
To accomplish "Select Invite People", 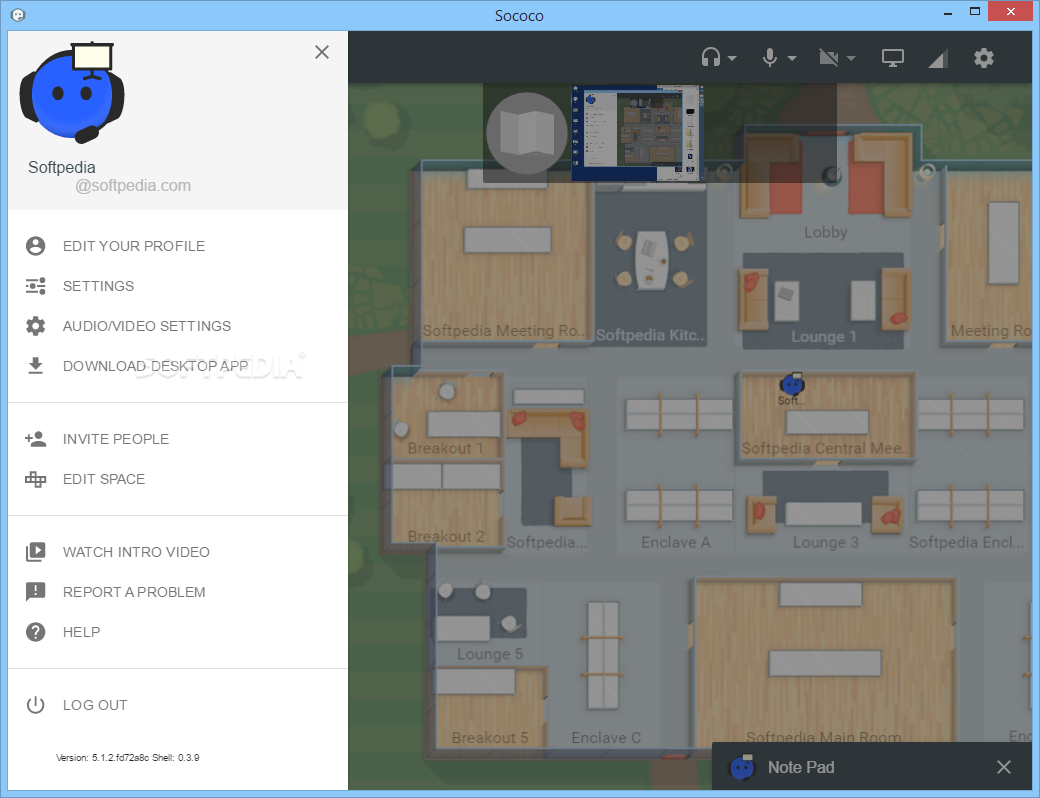I will [x=115, y=439].
